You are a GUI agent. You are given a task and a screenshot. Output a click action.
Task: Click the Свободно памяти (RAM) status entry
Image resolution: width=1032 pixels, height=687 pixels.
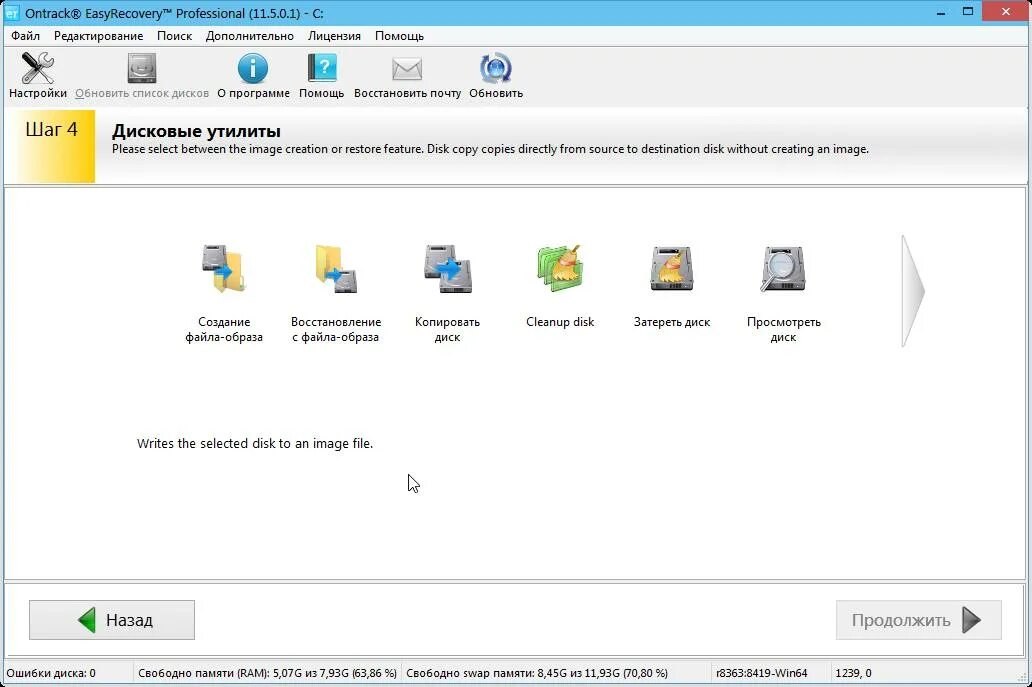(x=267, y=673)
